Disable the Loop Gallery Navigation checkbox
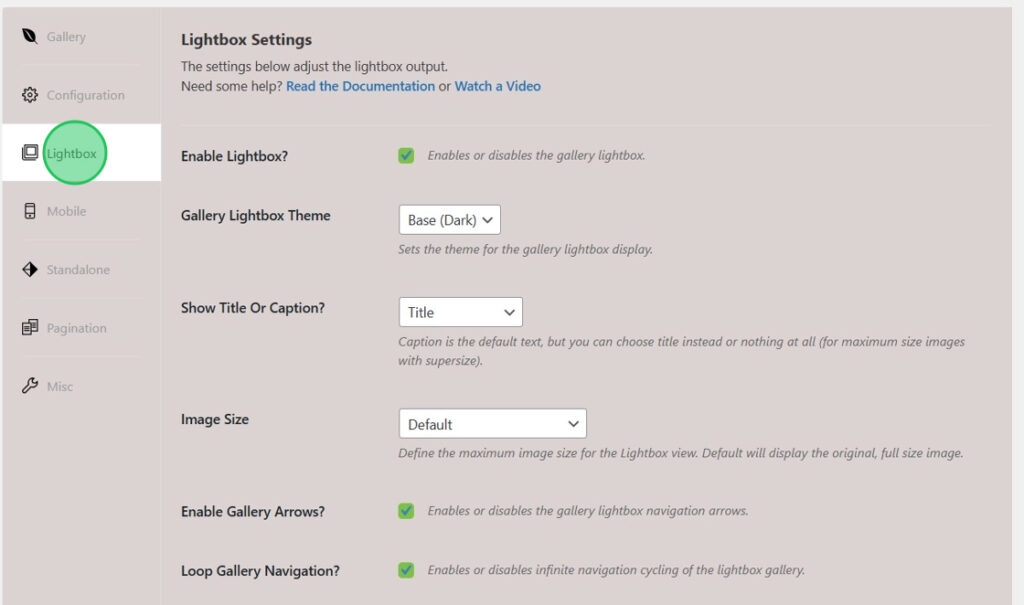This screenshot has width=1024, height=605. click(x=406, y=570)
